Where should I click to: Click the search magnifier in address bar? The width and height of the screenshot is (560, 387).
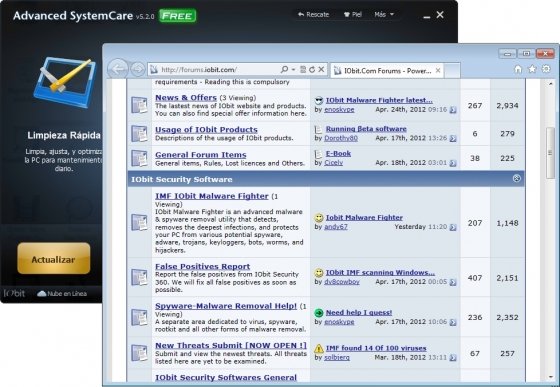click(x=284, y=69)
